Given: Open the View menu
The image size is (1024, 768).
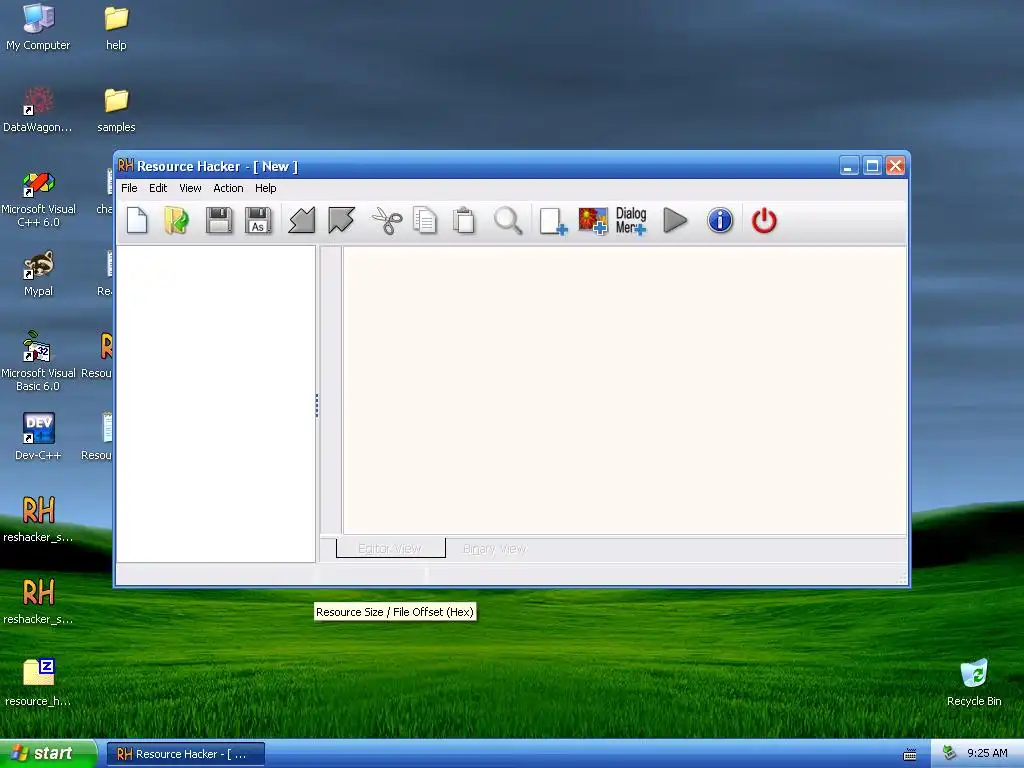Looking at the screenshot, I should [x=190, y=188].
